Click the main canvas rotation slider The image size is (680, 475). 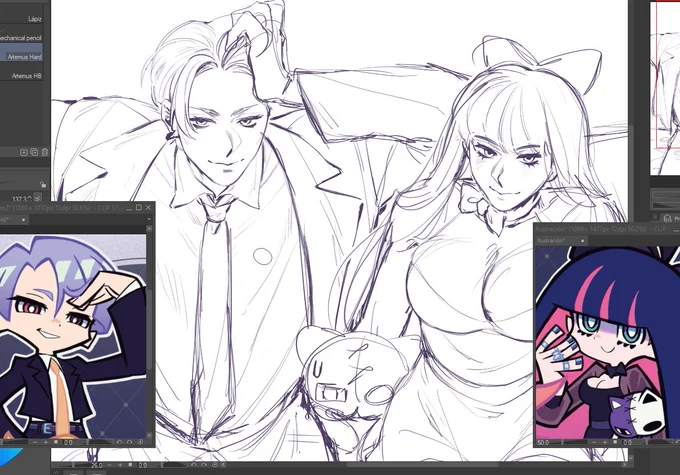coord(174,465)
